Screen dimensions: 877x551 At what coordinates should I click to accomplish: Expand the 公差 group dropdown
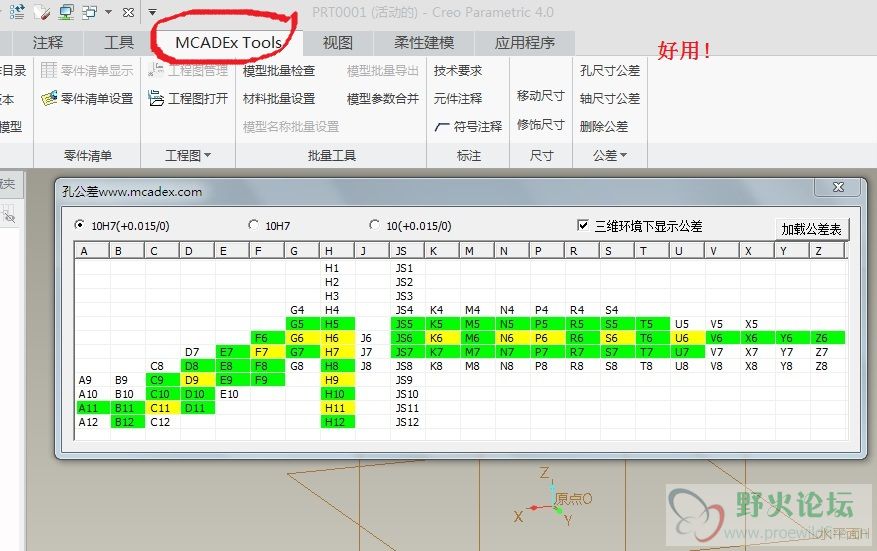point(610,155)
